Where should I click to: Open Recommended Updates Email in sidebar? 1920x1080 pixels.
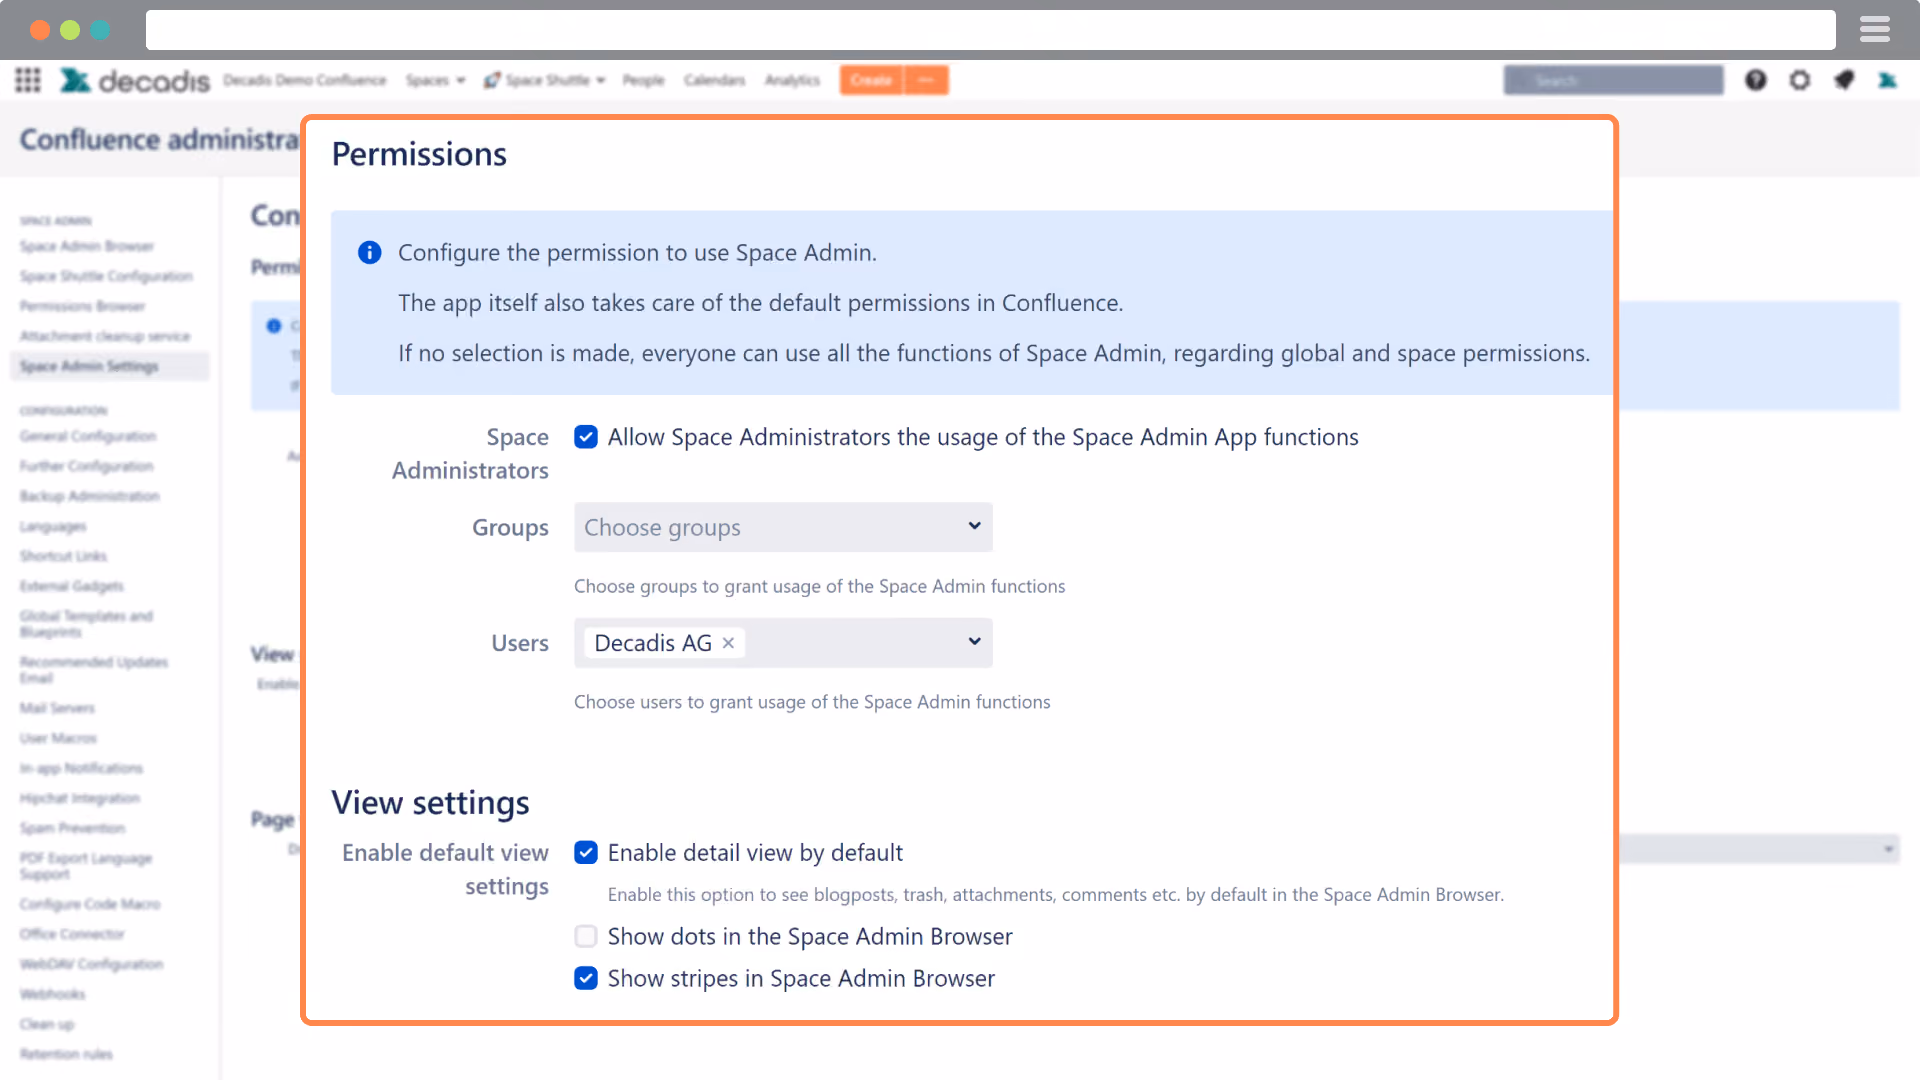pyautogui.click(x=94, y=670)
